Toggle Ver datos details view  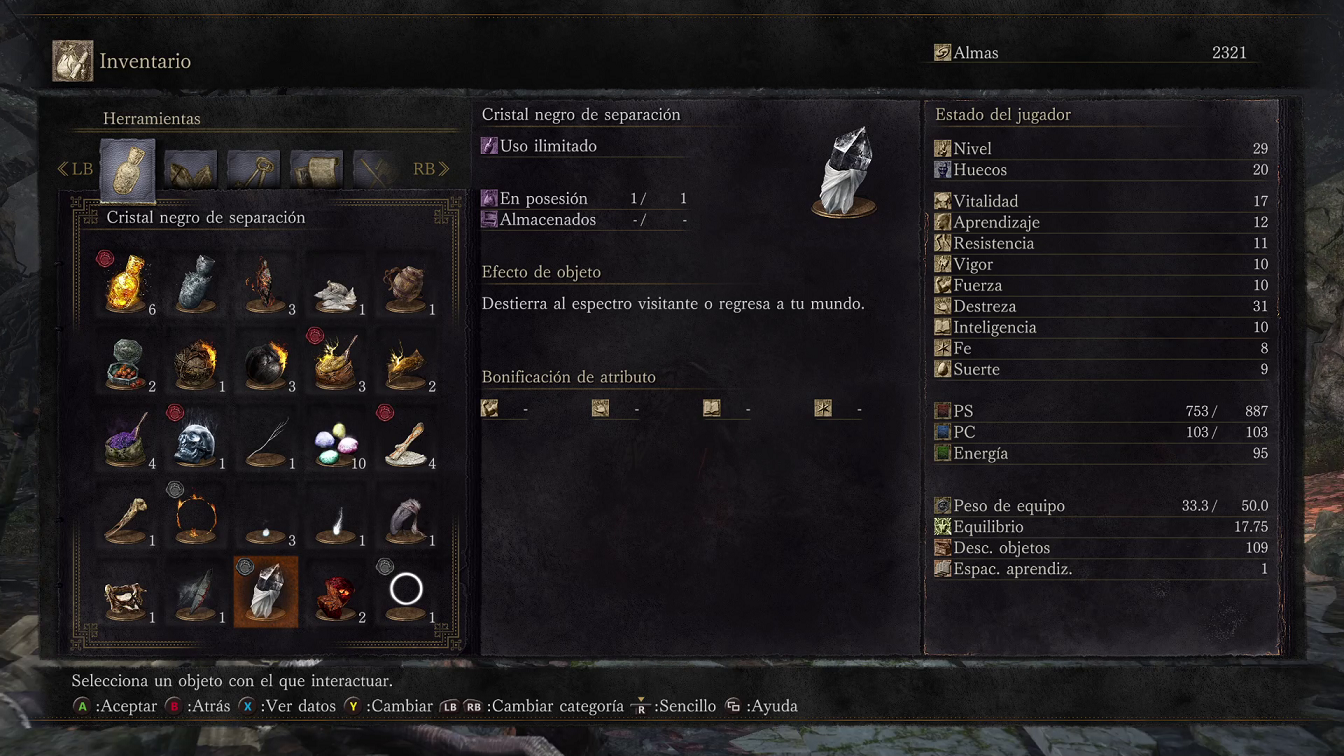pyautogui.click(x=287, y=706)
